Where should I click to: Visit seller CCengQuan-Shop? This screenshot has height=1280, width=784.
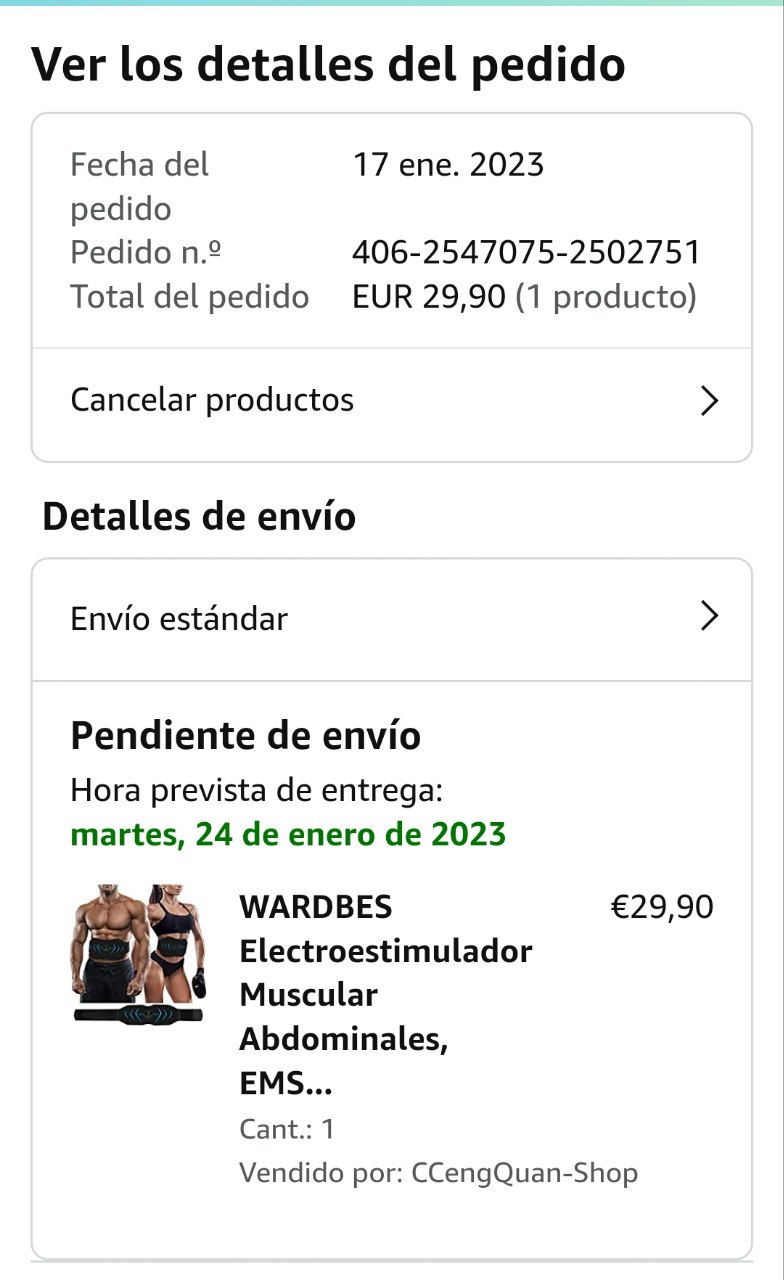524,1173
